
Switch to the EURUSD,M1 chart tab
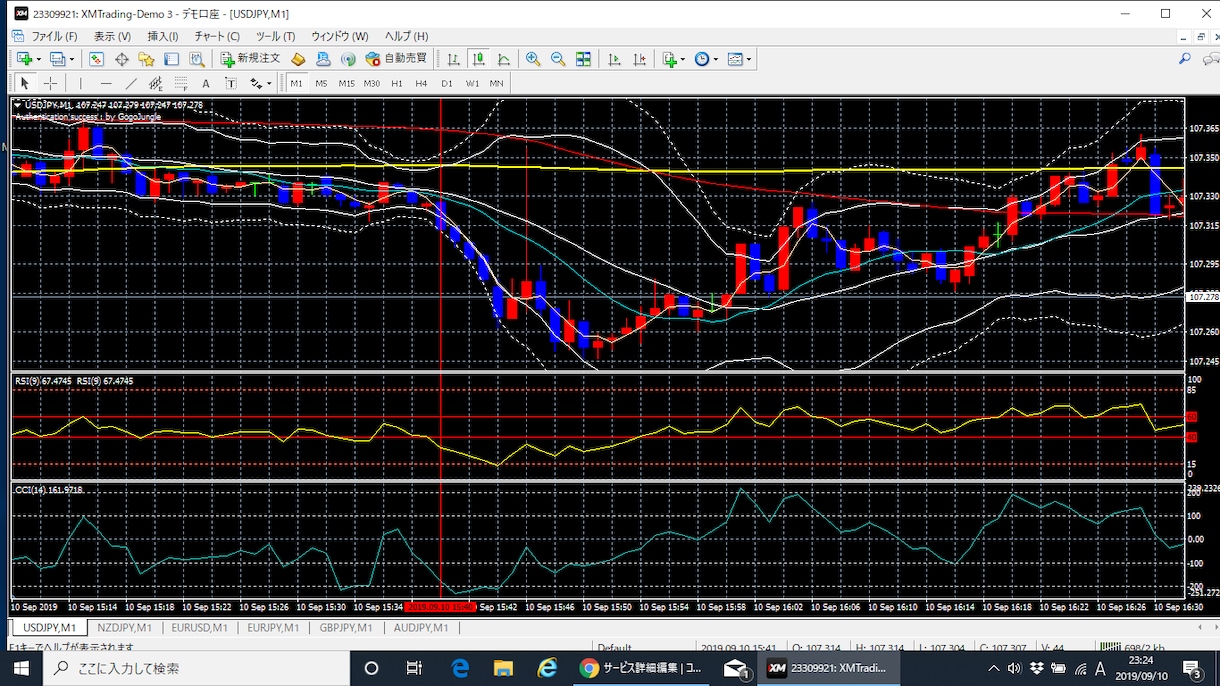point(199,628)
